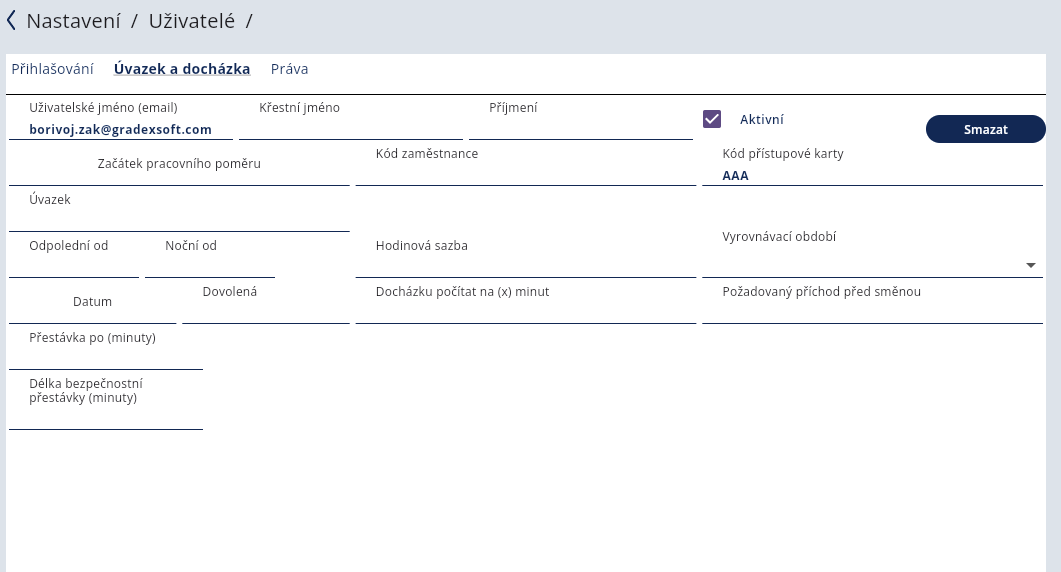Go to Nastavení in the breadcrumb
1061x572 pixels.
point(74,20)
